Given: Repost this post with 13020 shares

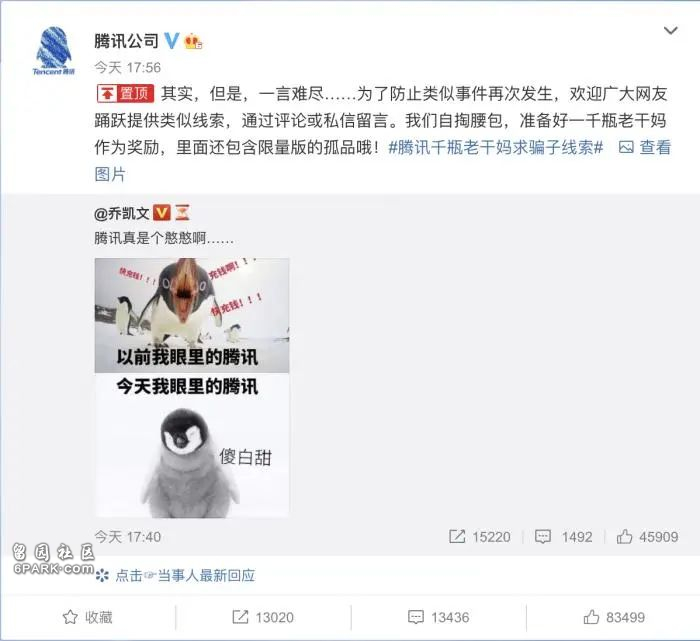Looking at the screenshot, I should [x=263, y=617].
